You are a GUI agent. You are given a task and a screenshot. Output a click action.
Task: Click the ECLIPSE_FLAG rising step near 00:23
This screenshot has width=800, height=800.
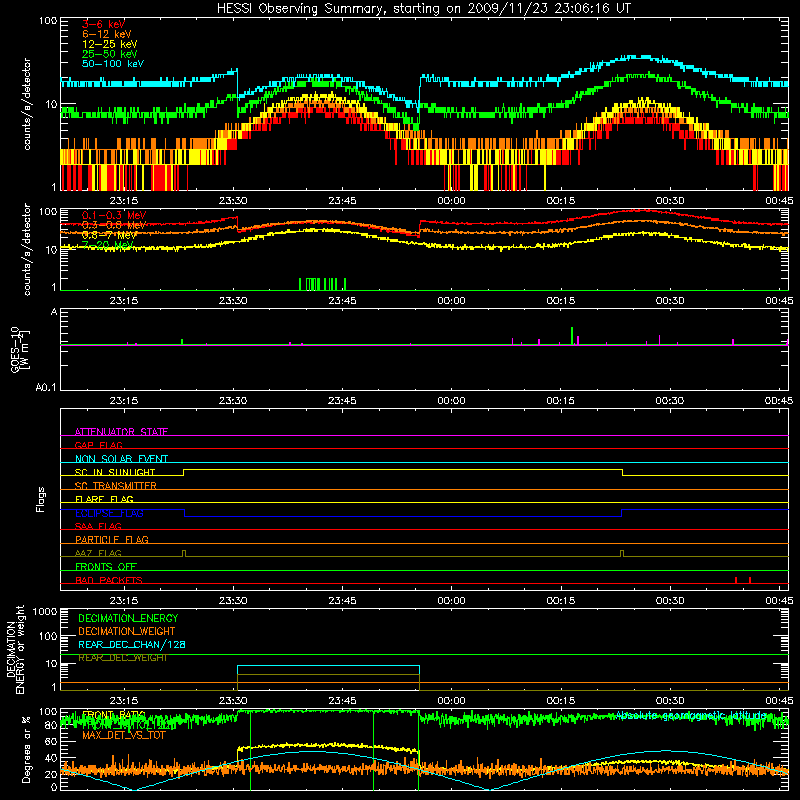pos(622,513)
